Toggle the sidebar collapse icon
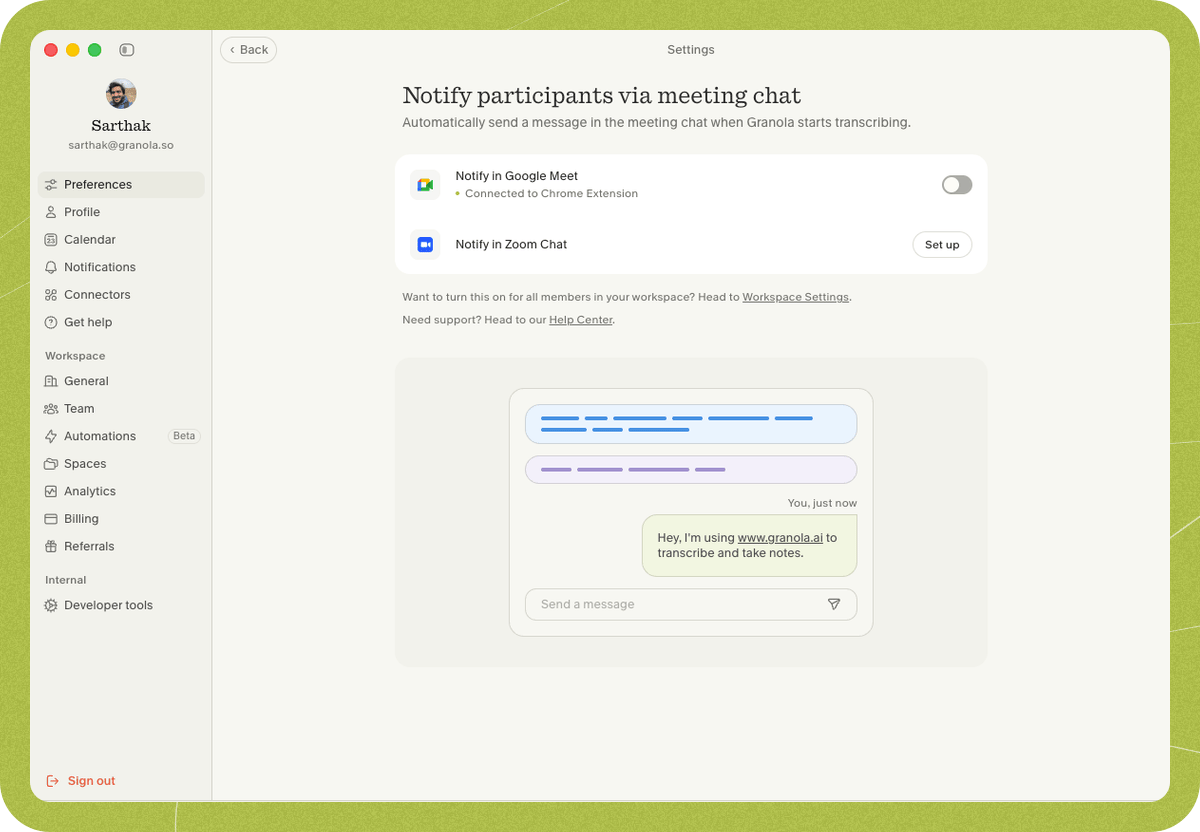1200x832 pixels. tap(126, 50)
